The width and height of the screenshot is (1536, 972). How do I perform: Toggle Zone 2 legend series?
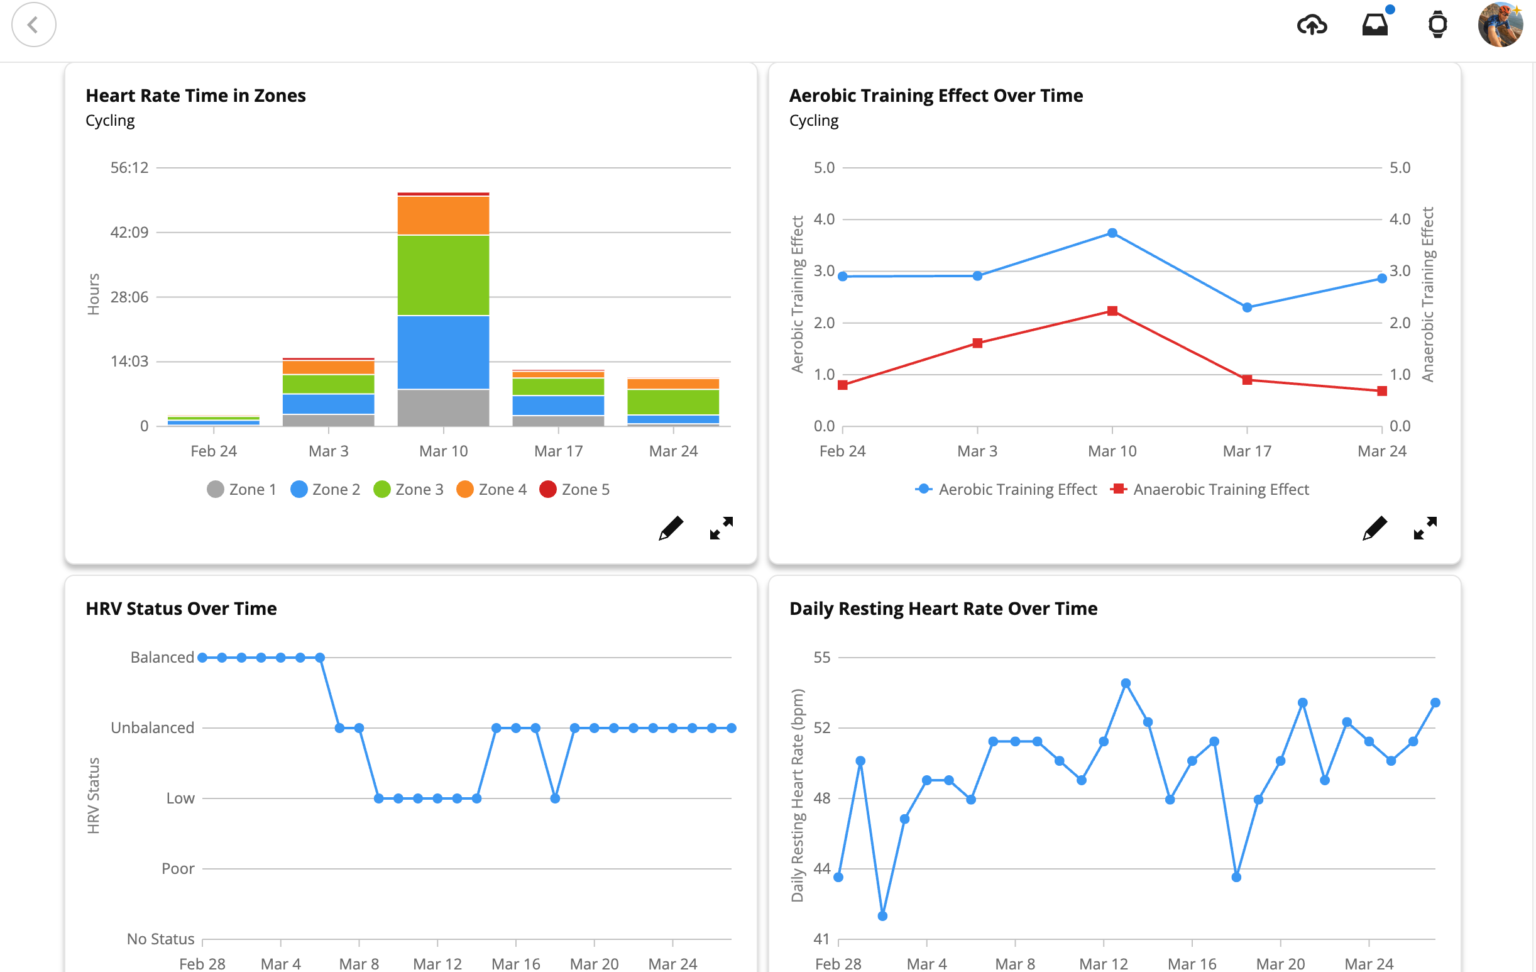coord(325,489)
